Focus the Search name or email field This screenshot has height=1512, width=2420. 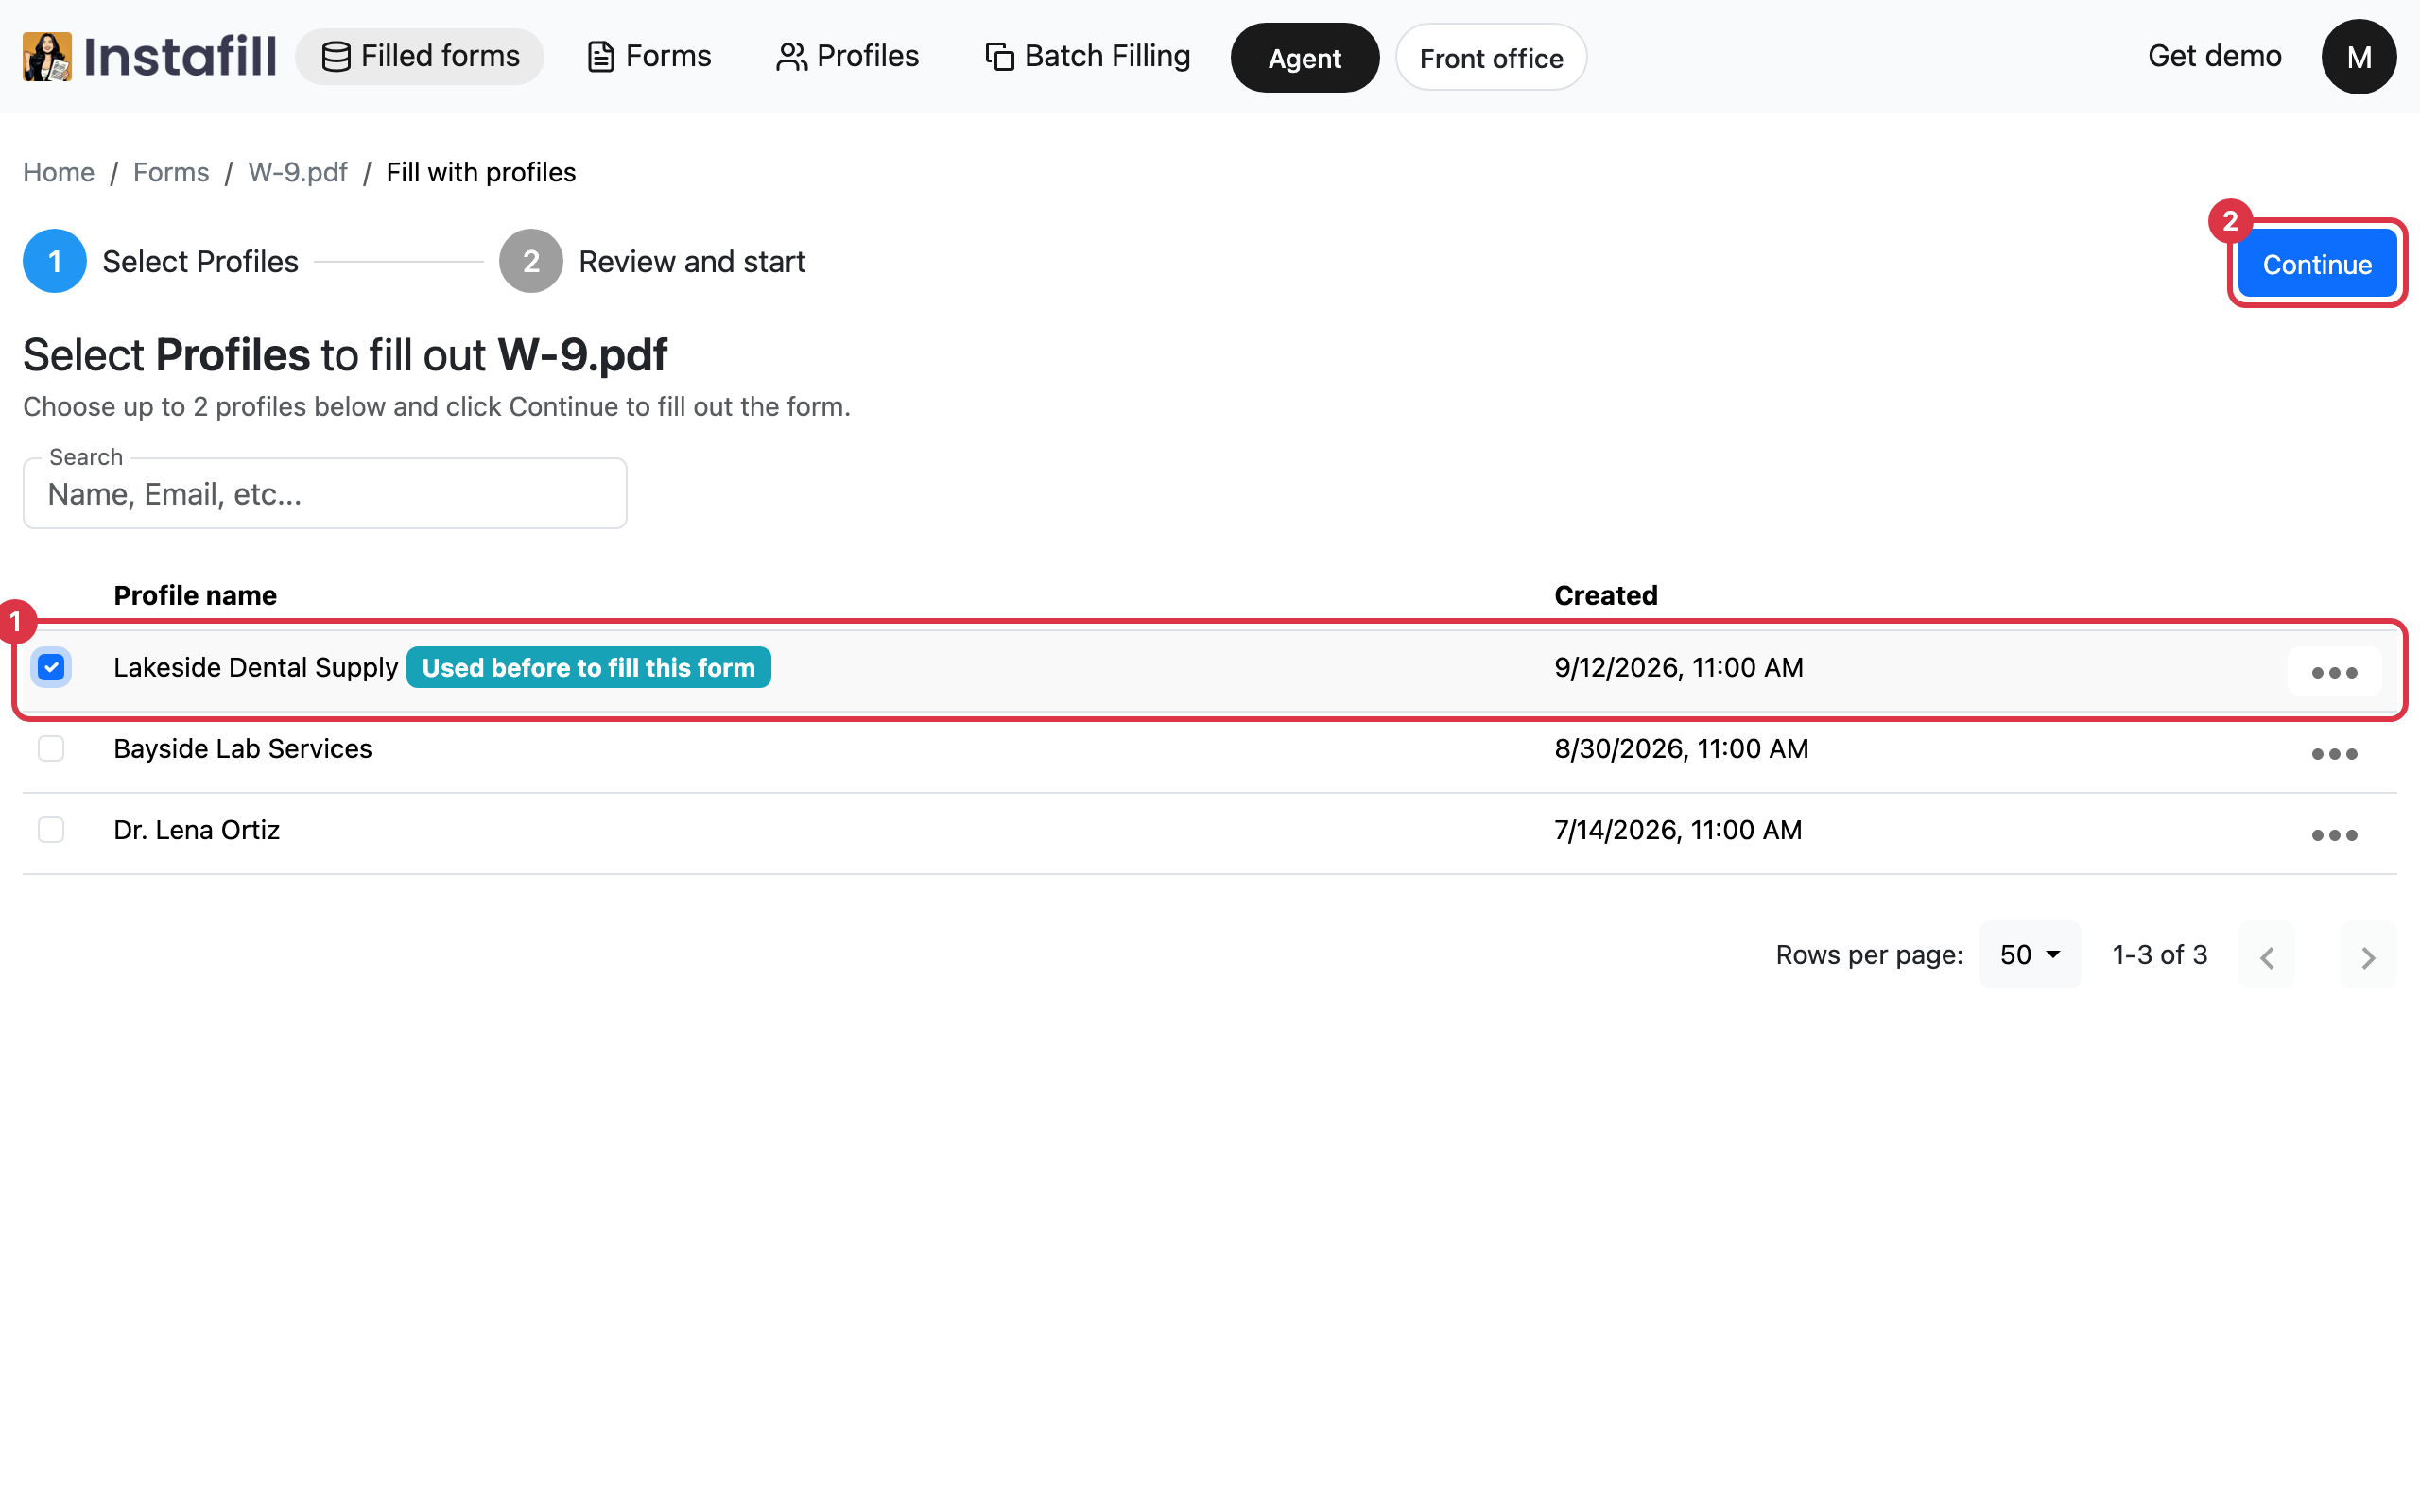[325, 494]
